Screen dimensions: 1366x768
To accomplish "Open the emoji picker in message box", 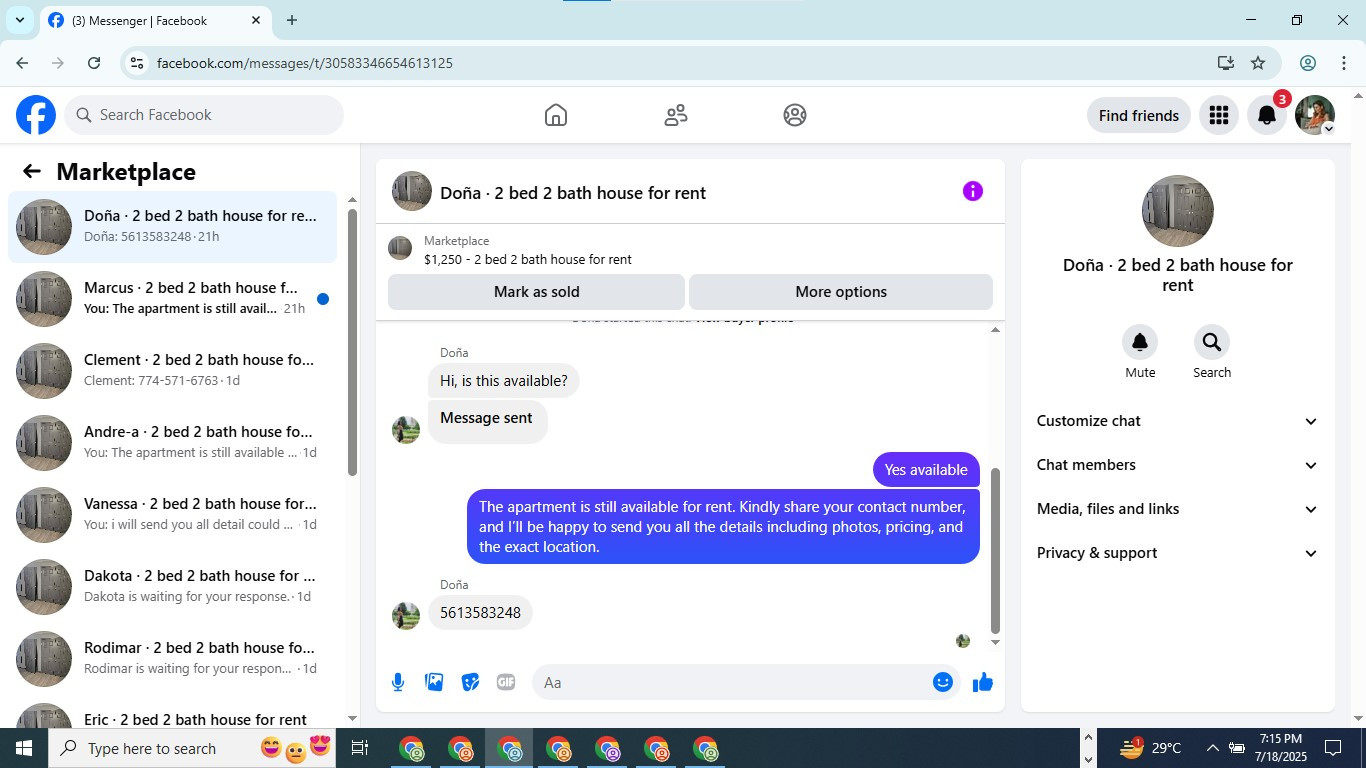I will [x=943, y=682].
